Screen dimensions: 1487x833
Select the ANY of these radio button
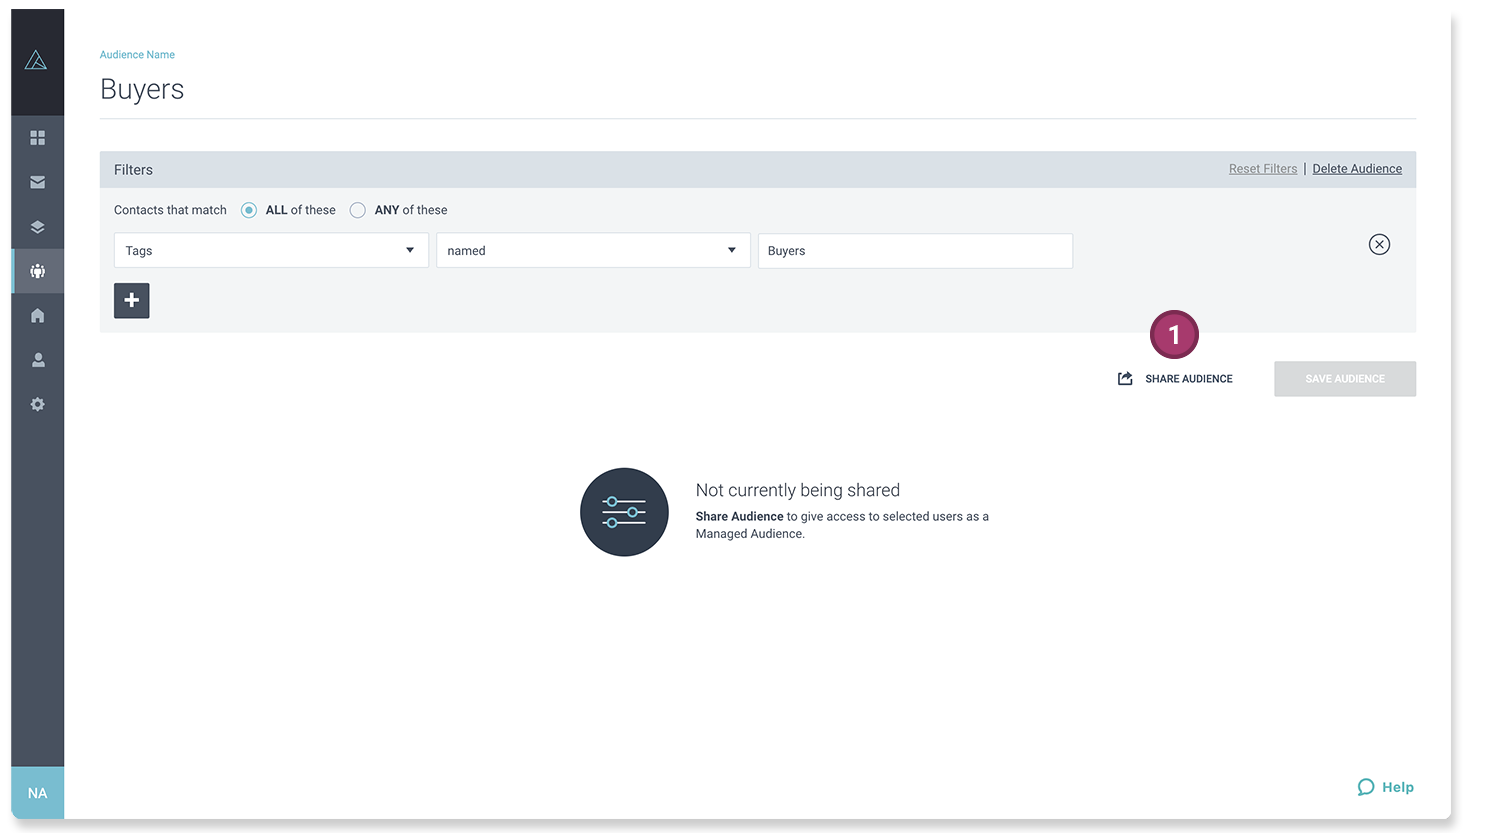[x=357, y=210]
